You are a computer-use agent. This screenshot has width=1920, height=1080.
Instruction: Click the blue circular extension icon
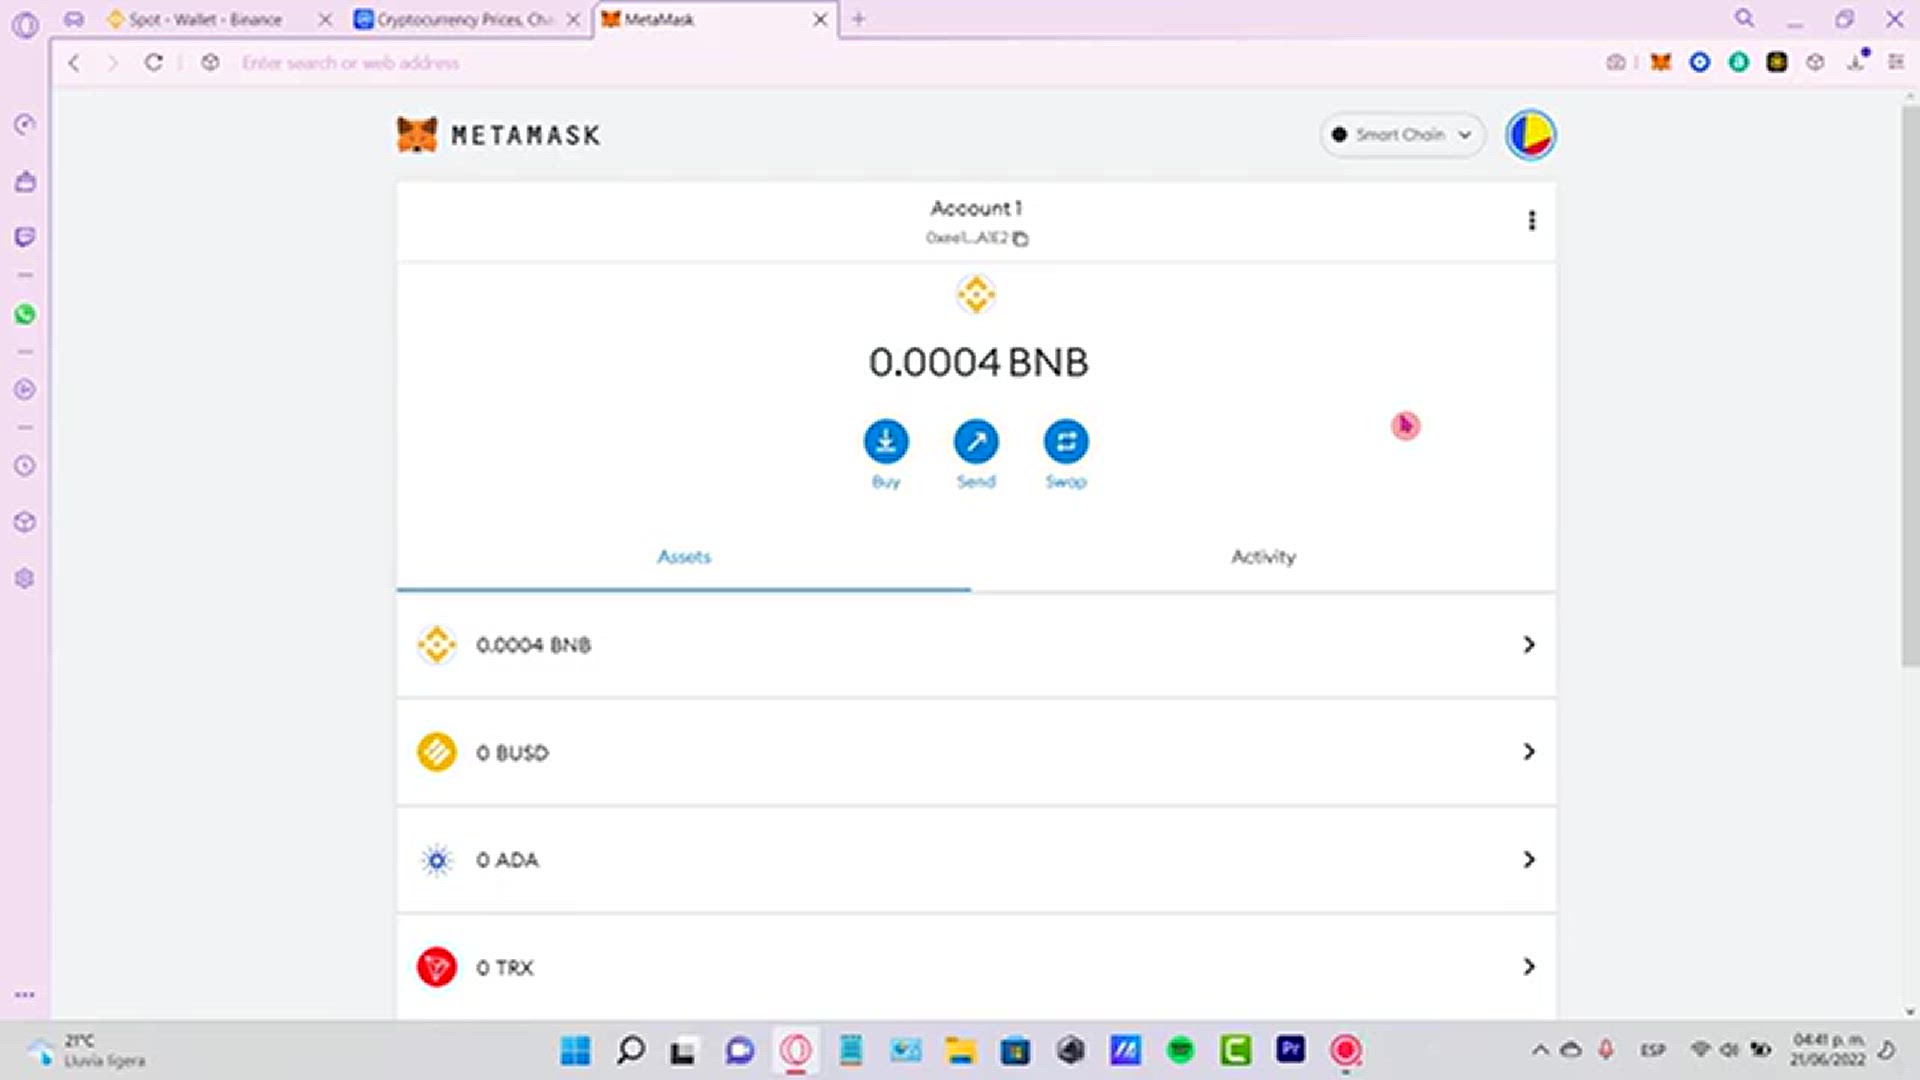(1699, 62)
